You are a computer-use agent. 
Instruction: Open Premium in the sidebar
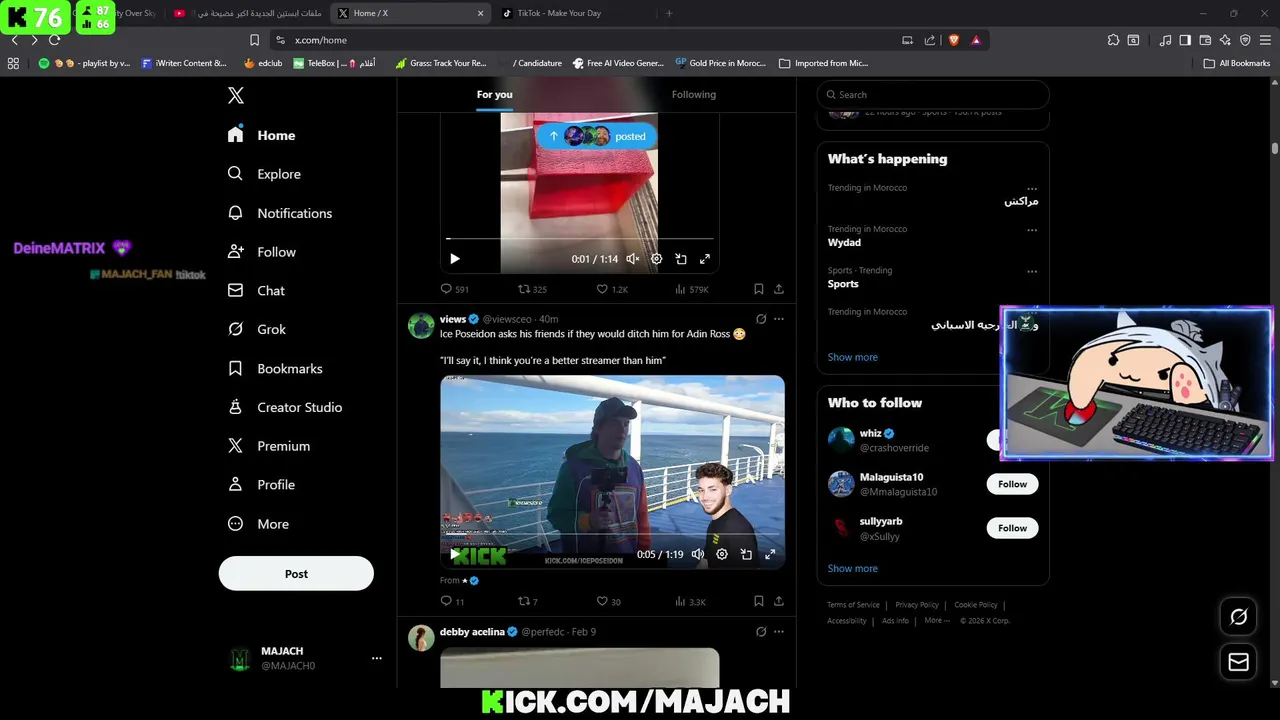tap(269, 446)
